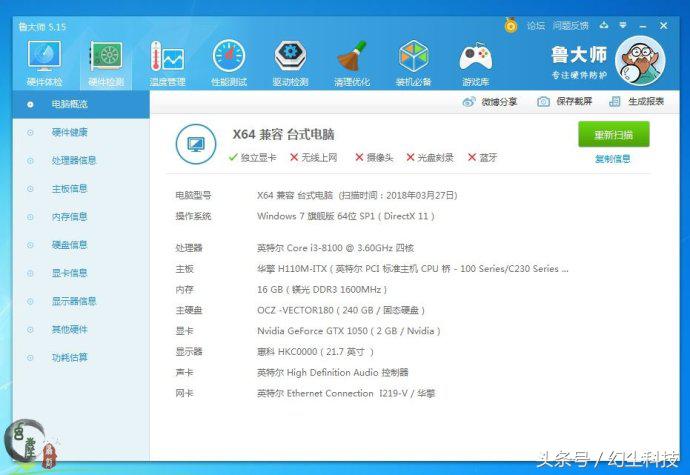Click the Windows 7 旗舰版 64位 SP1 value

pos(346,216)
